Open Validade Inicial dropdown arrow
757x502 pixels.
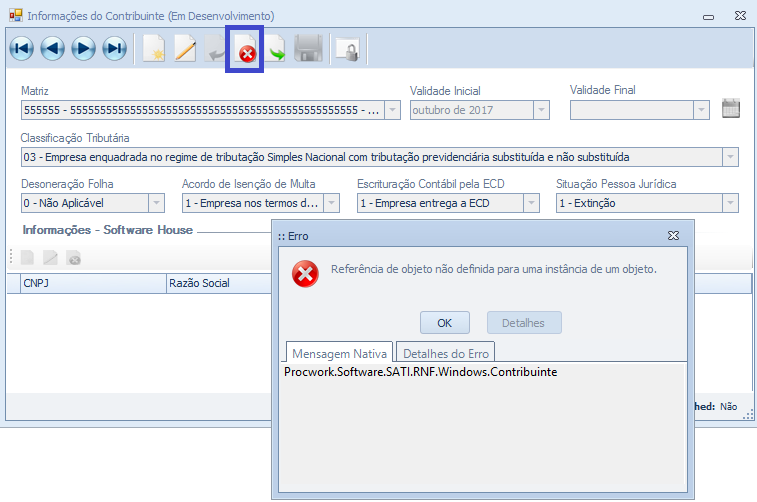coord(541,110)
